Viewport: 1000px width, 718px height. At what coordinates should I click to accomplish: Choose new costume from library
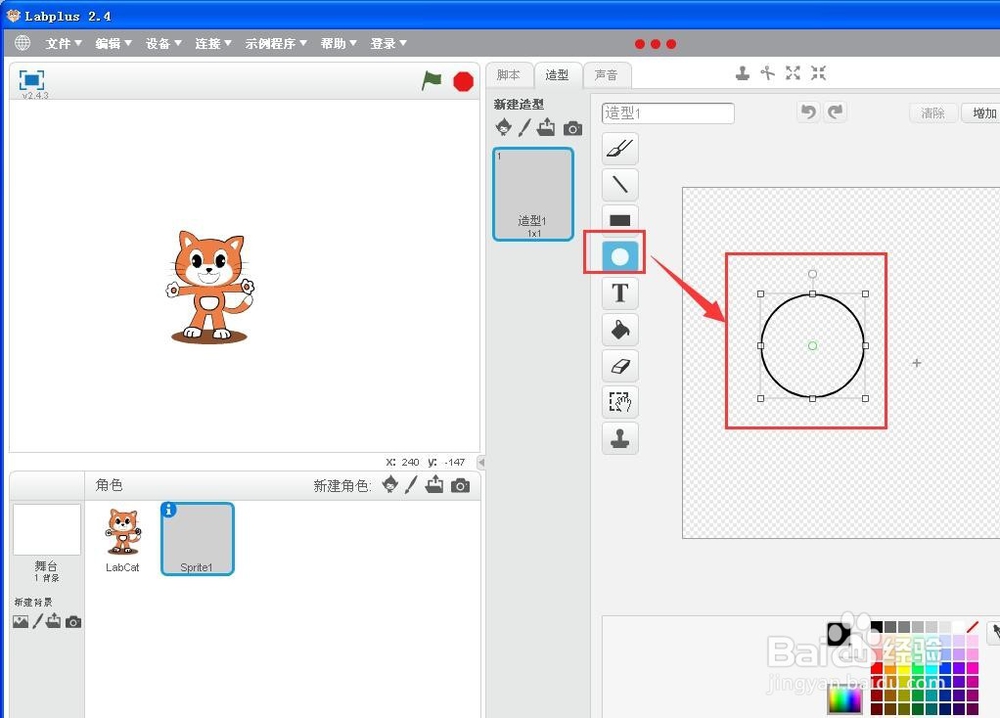[503, 127]
